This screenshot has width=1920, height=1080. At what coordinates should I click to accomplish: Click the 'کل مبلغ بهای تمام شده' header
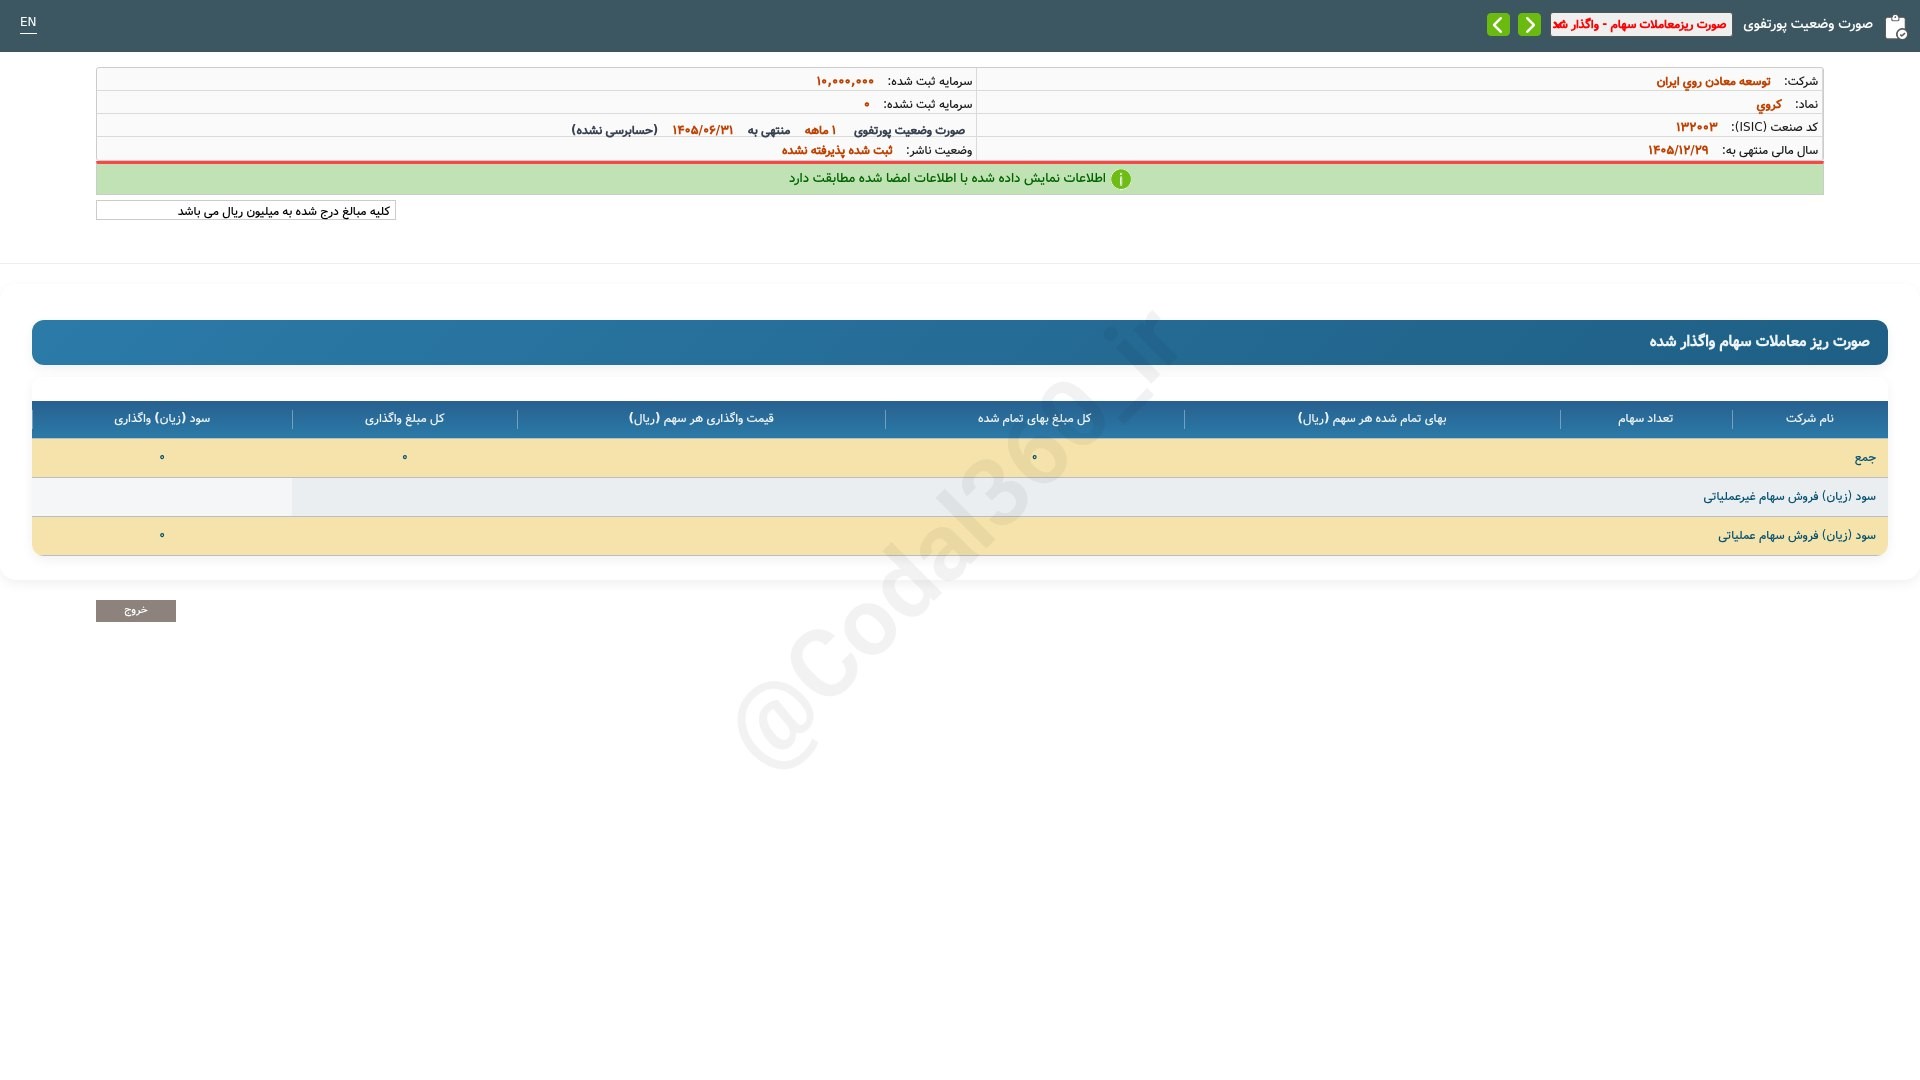point(1034,419)
